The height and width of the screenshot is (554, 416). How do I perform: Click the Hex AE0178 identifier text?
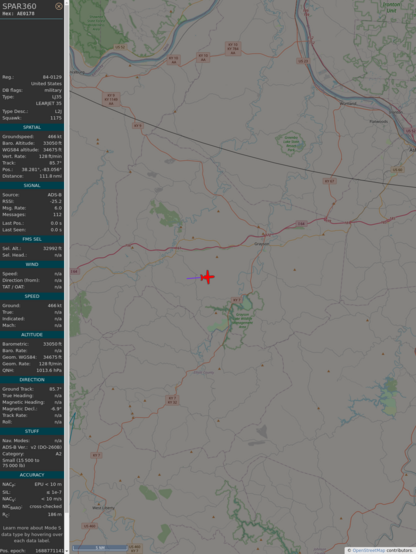pyautogui.click(x=18, y=13)
